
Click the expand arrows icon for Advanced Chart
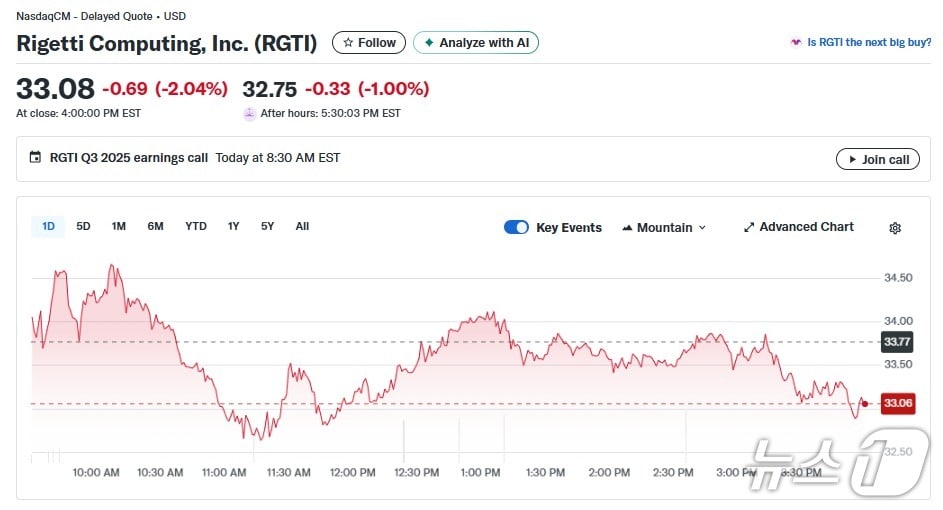point(748,228)
